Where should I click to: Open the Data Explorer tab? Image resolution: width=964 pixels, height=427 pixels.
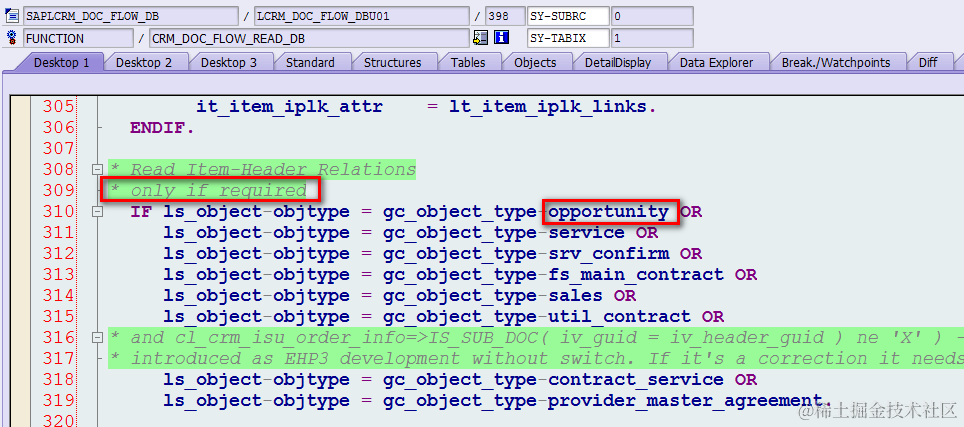[716, 62]
